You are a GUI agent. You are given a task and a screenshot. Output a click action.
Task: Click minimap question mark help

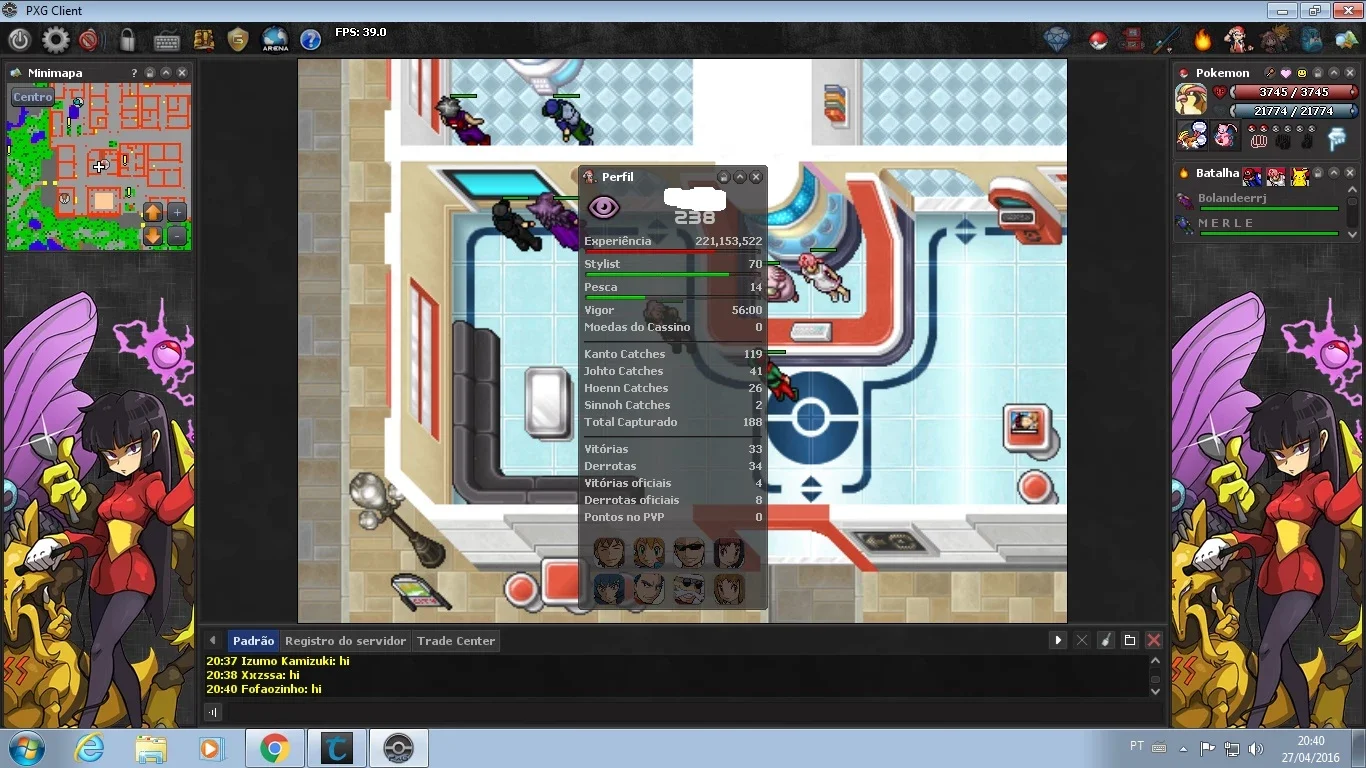[134, 73]
